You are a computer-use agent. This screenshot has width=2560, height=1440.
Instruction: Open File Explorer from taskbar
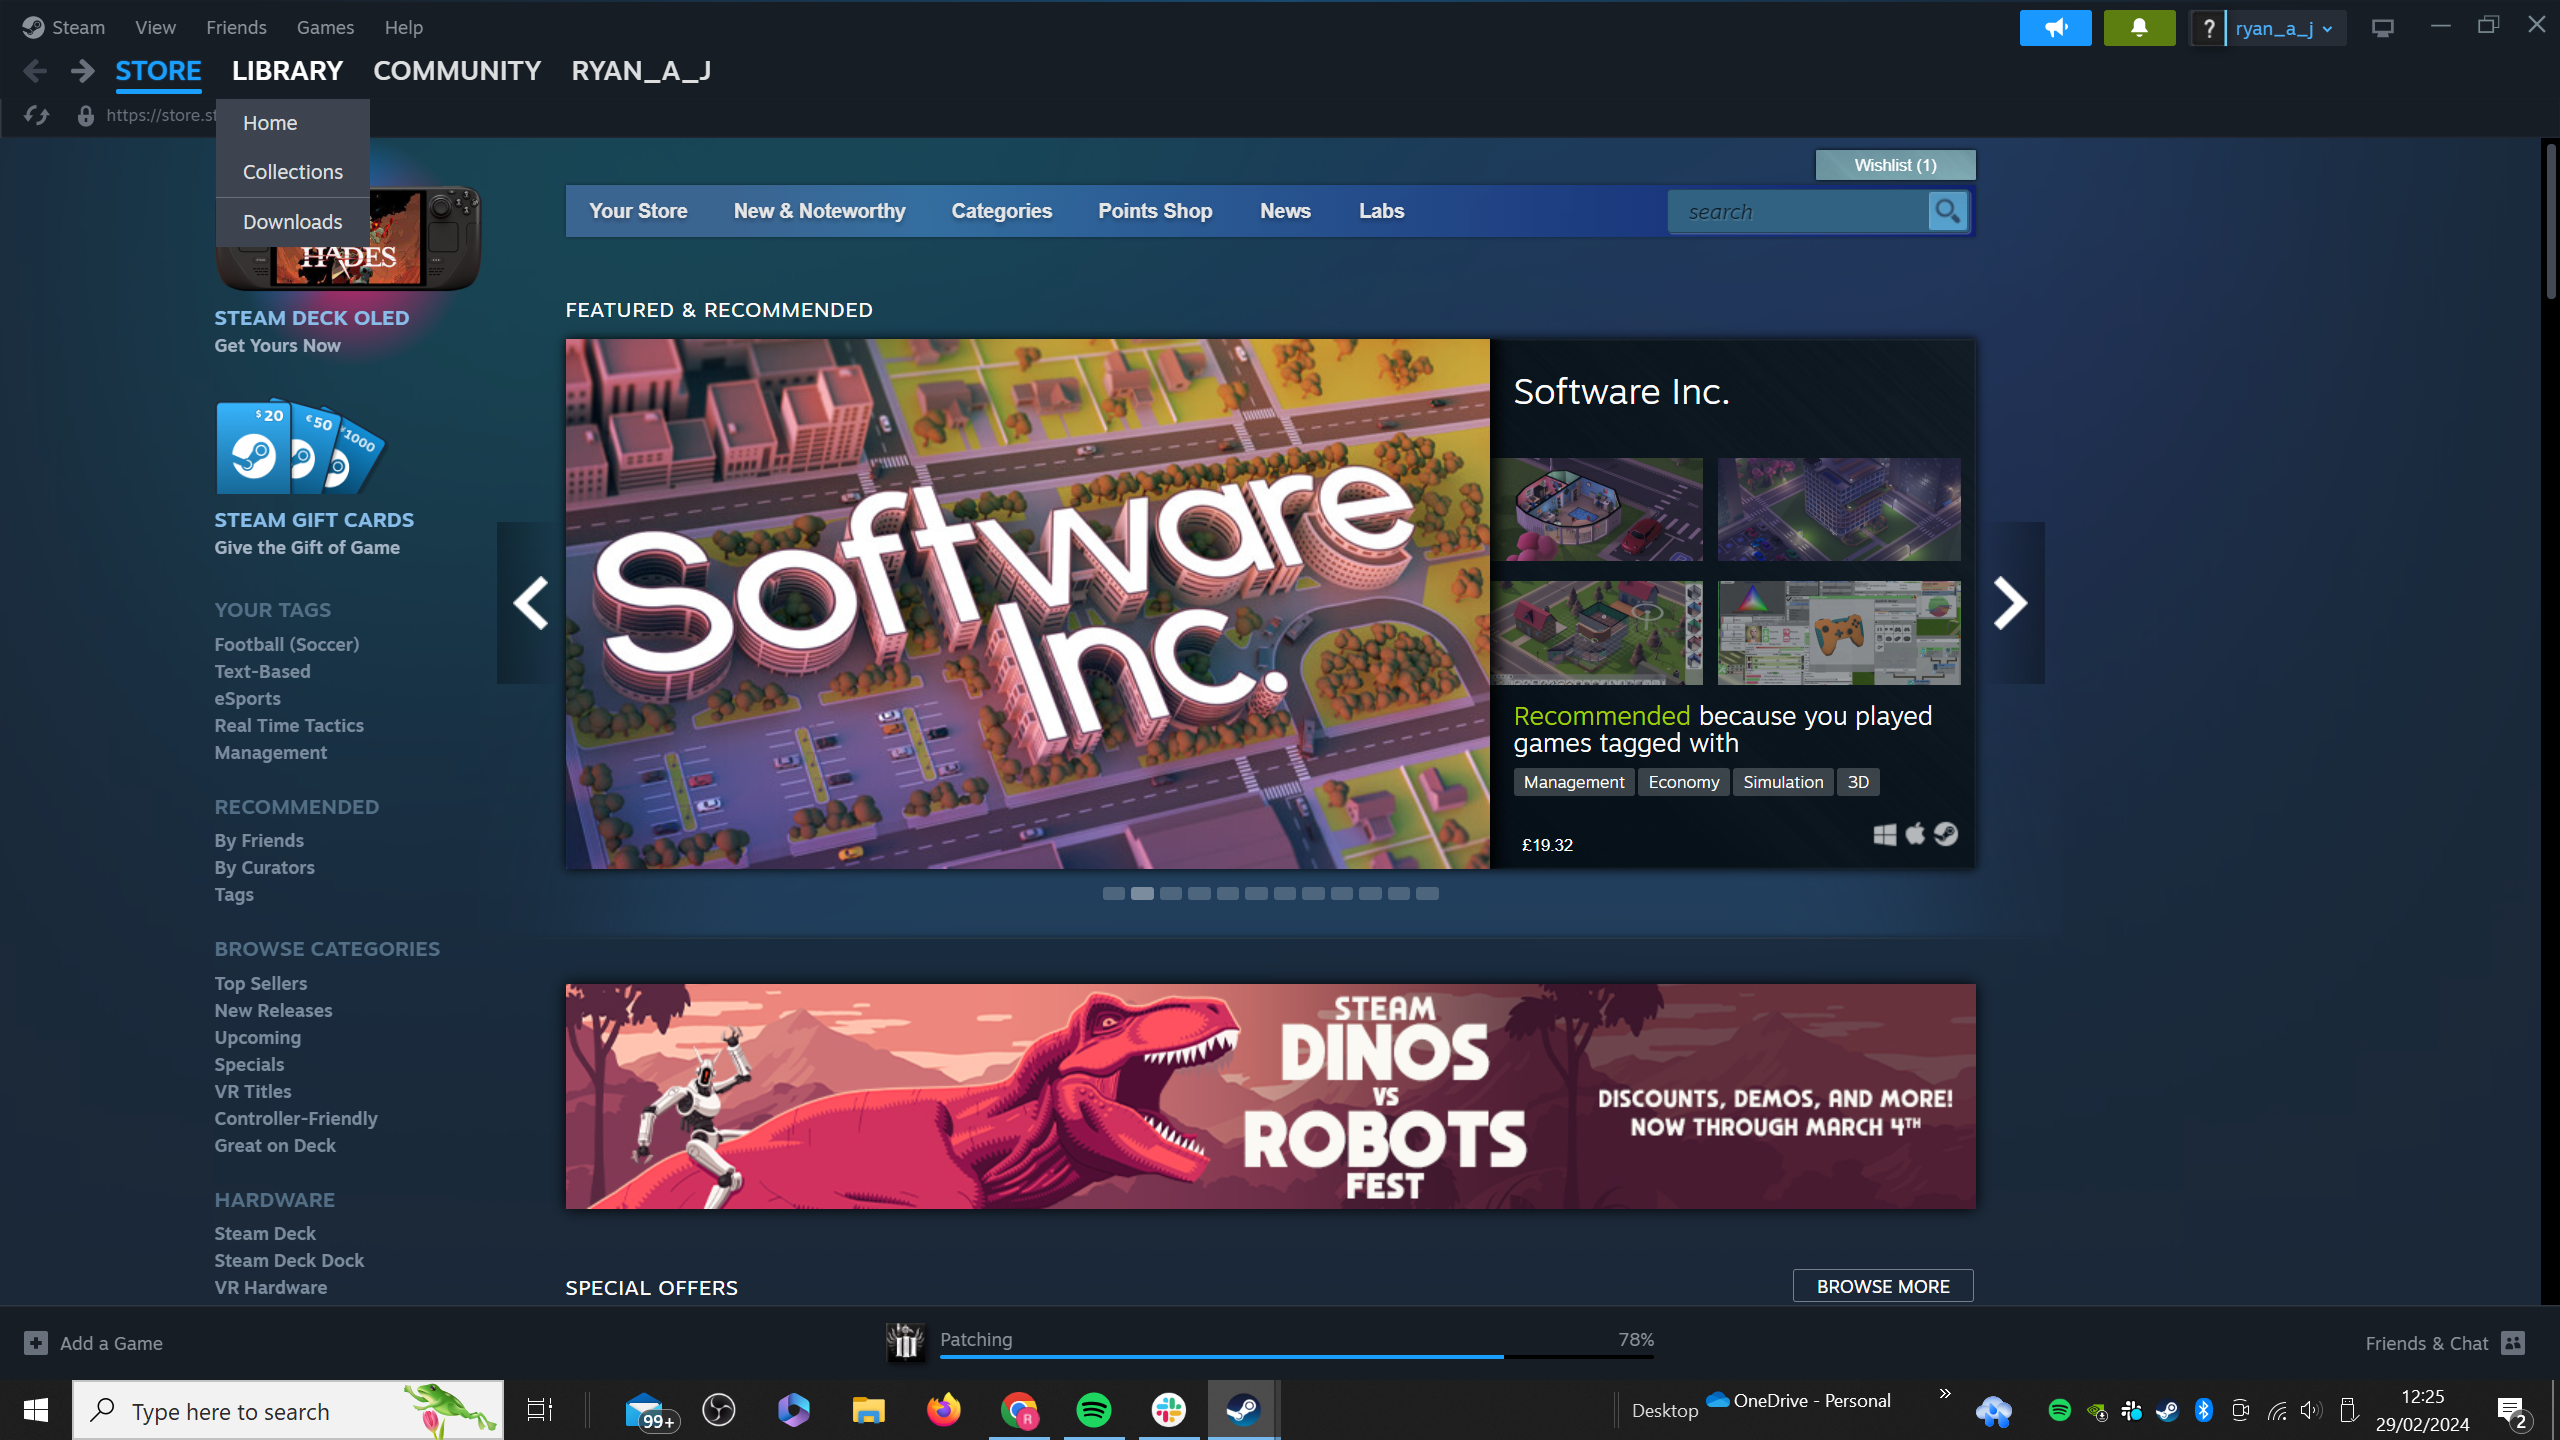coord(868,1410)
